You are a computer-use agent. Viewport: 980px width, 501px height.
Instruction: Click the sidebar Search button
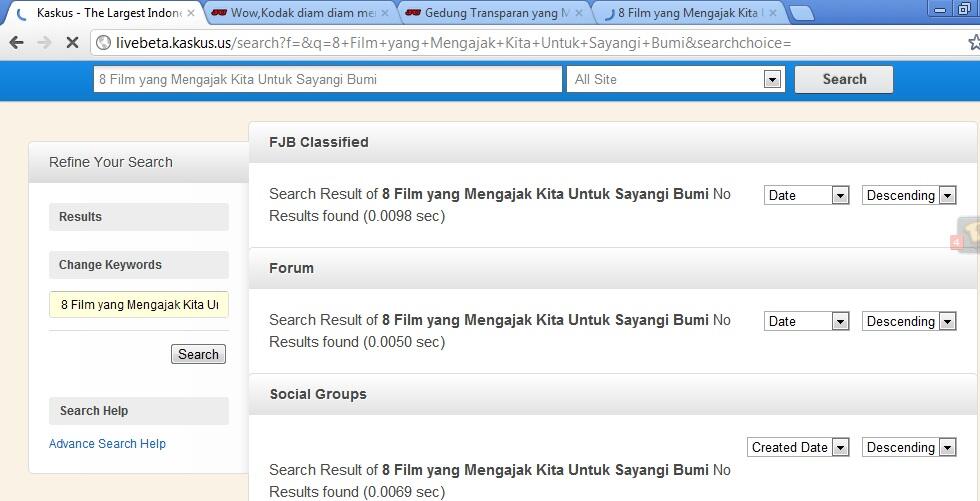click(x=198, y=354)
